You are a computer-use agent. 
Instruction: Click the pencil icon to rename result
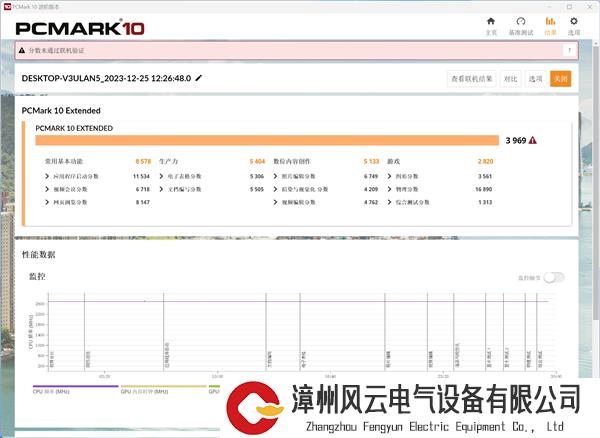199,78
